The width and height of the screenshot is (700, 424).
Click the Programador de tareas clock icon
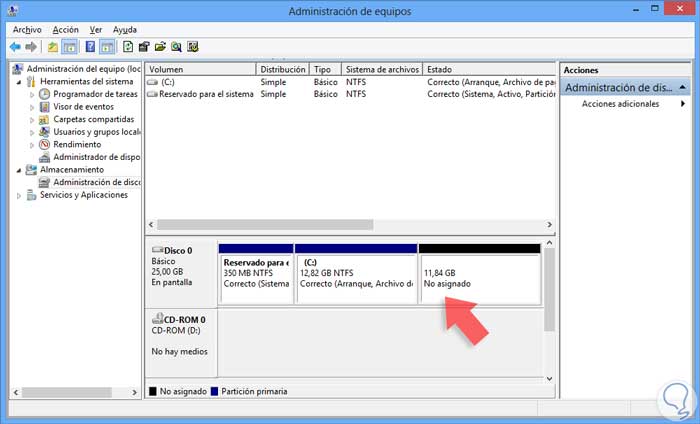click(44, 94)
